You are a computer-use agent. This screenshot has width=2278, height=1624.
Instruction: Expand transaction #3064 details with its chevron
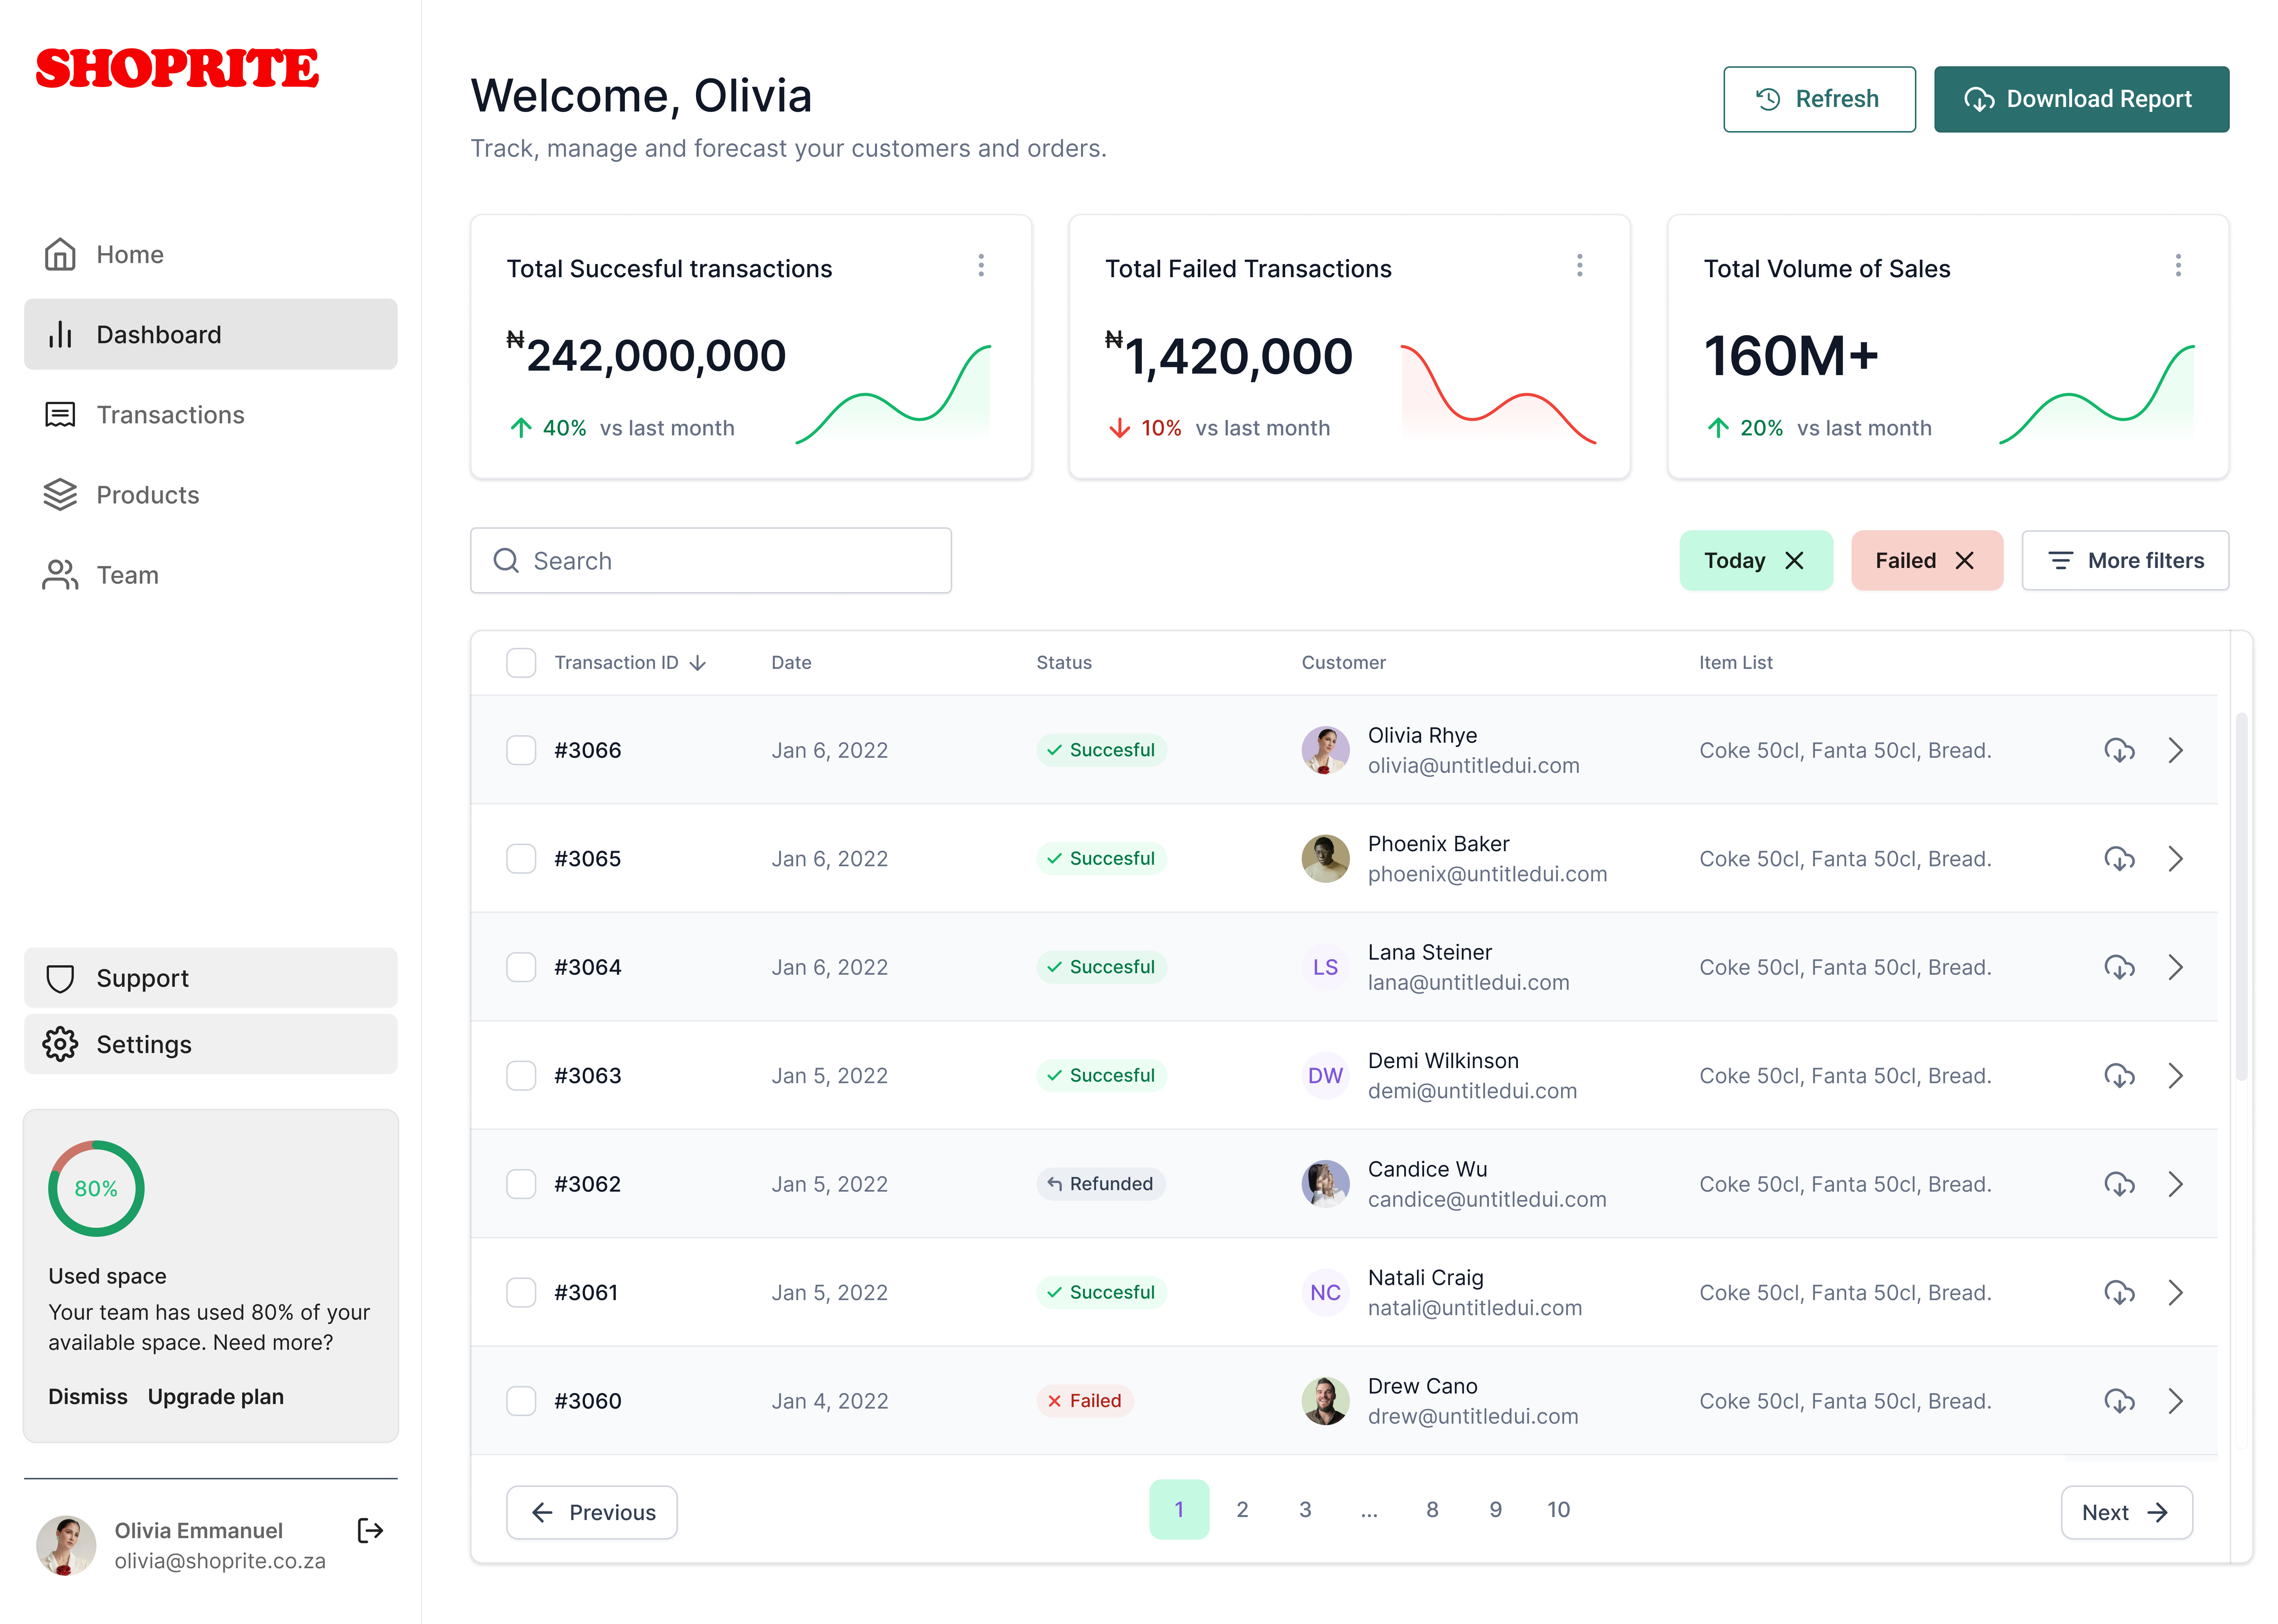2175,967
